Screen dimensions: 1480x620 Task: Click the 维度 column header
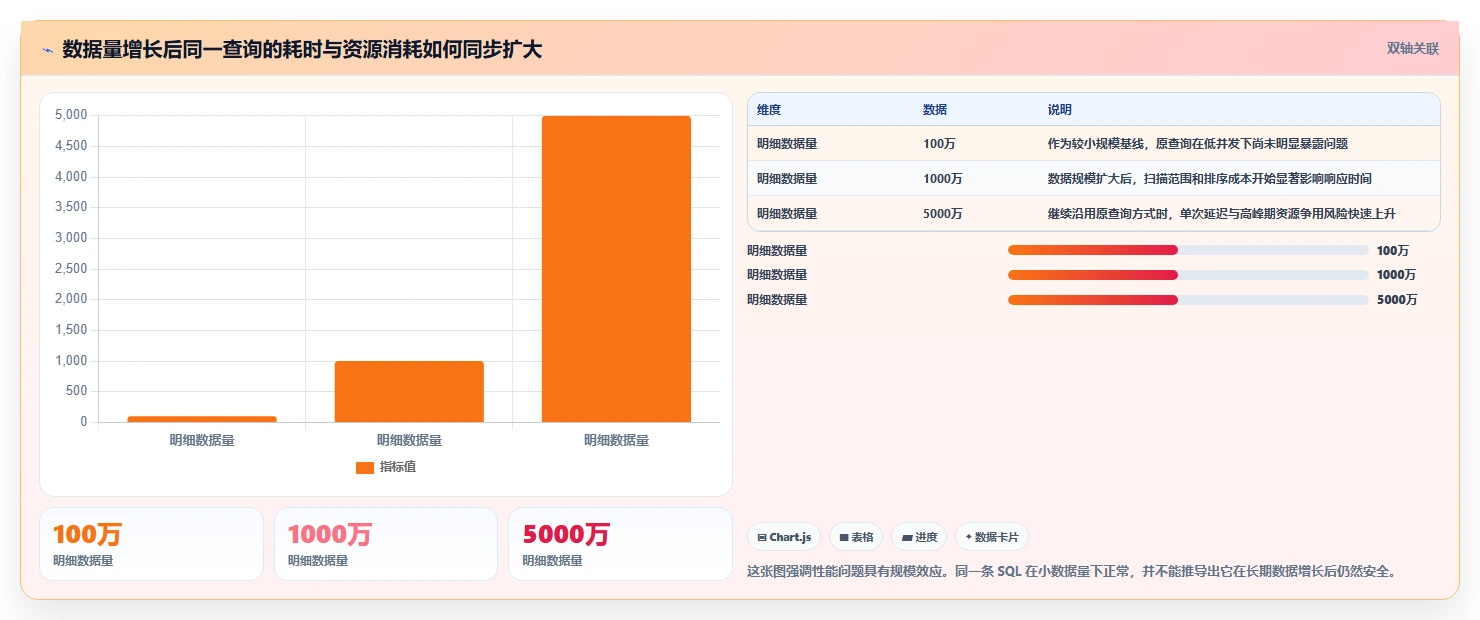tap(769, 109)
